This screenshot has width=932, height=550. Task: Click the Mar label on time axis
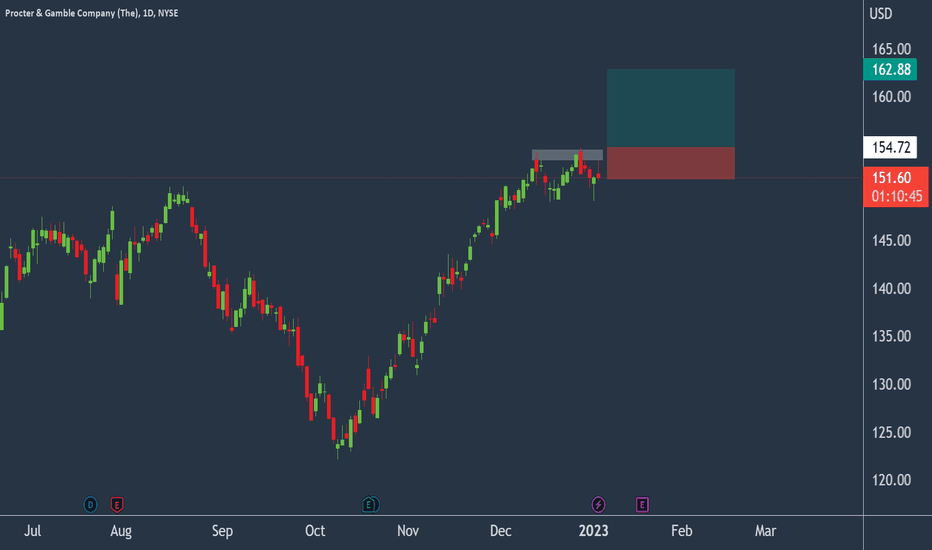765,530
